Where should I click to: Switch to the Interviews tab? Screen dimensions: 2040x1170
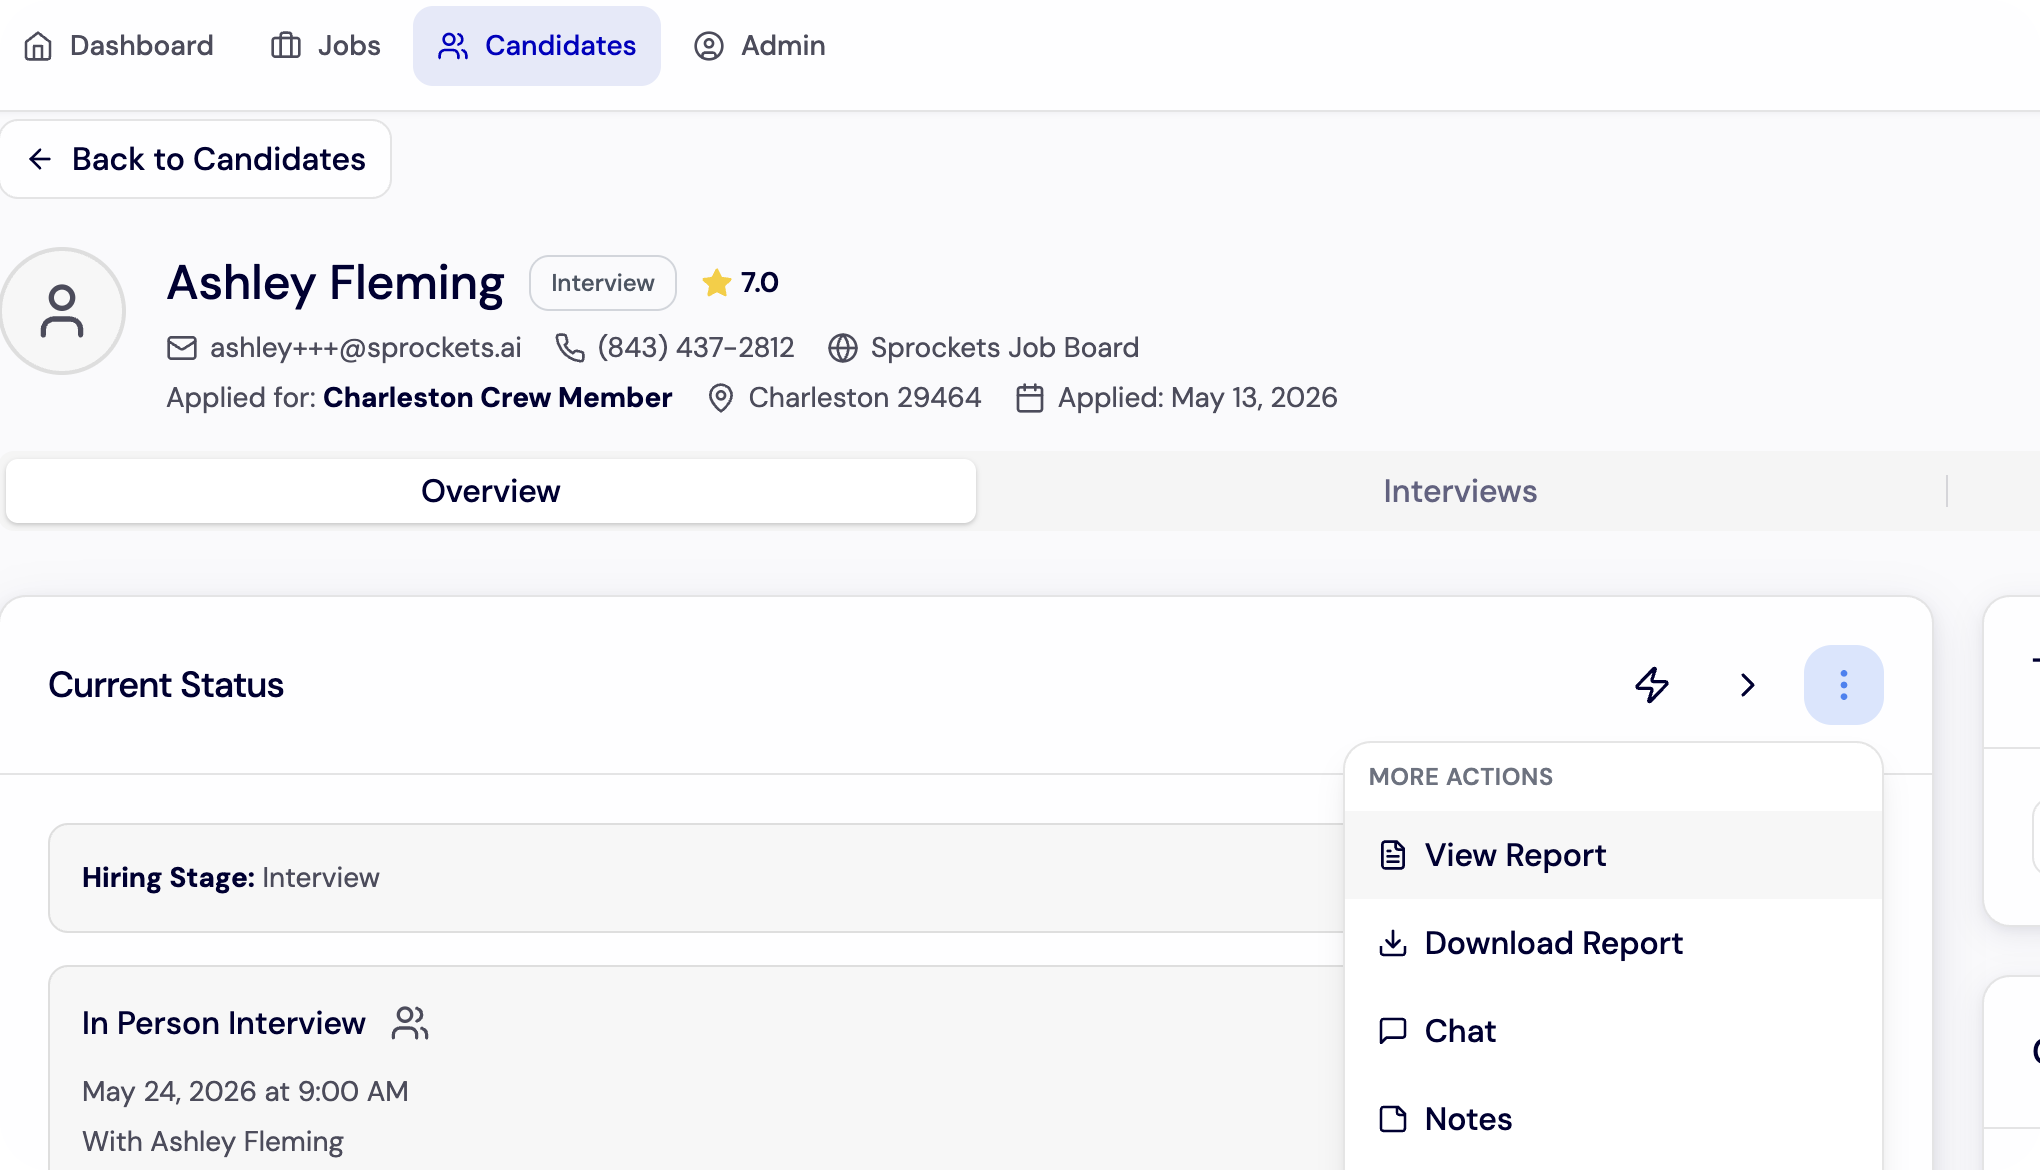click(1460, 491)
